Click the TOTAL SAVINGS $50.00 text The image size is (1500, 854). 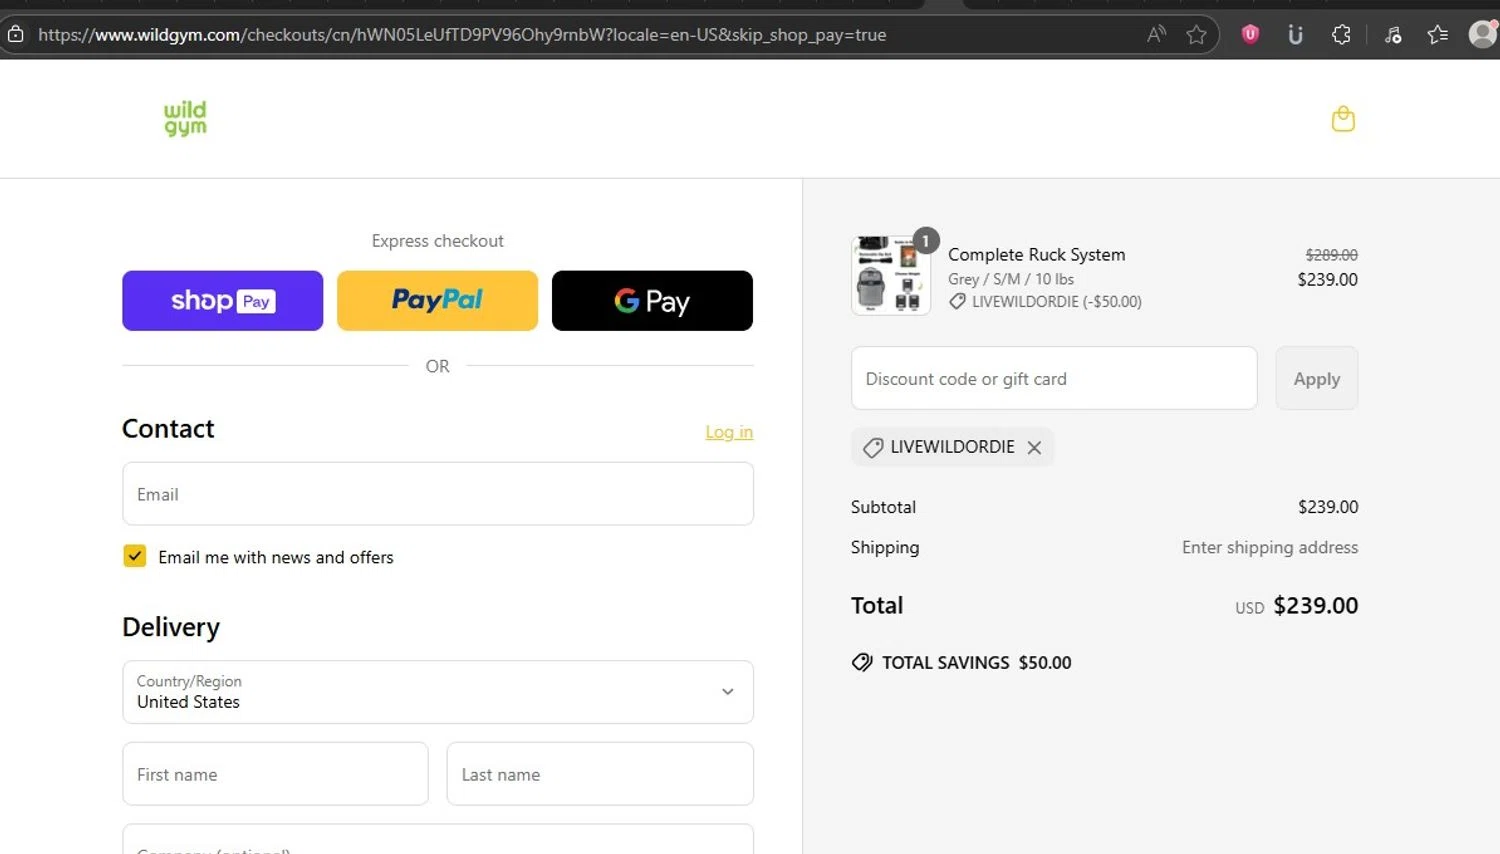pyautogui.click(x=976, y=663)
